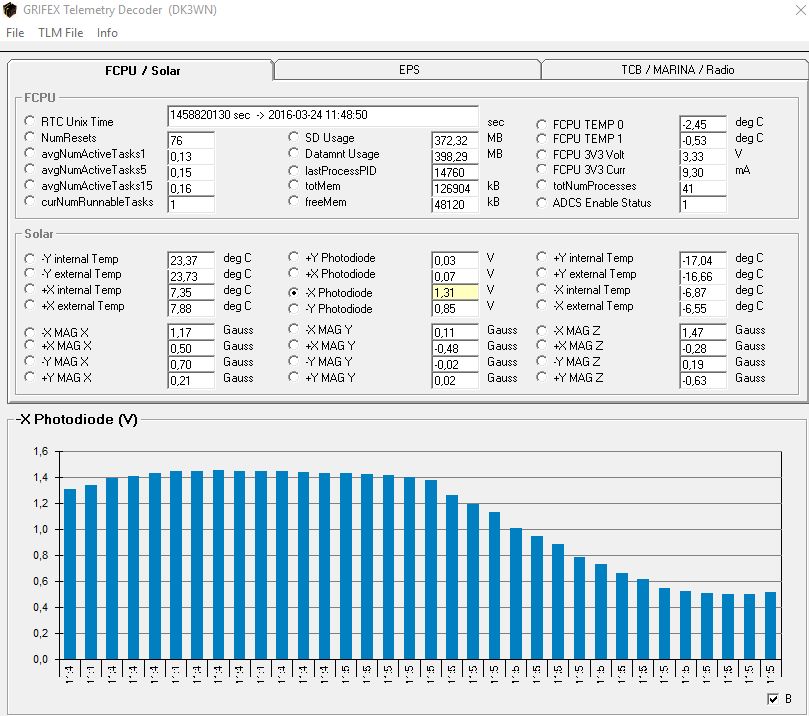Switch to the EPS tab
The height and width of the screenshot is (716, 809).
pos(408,70)
